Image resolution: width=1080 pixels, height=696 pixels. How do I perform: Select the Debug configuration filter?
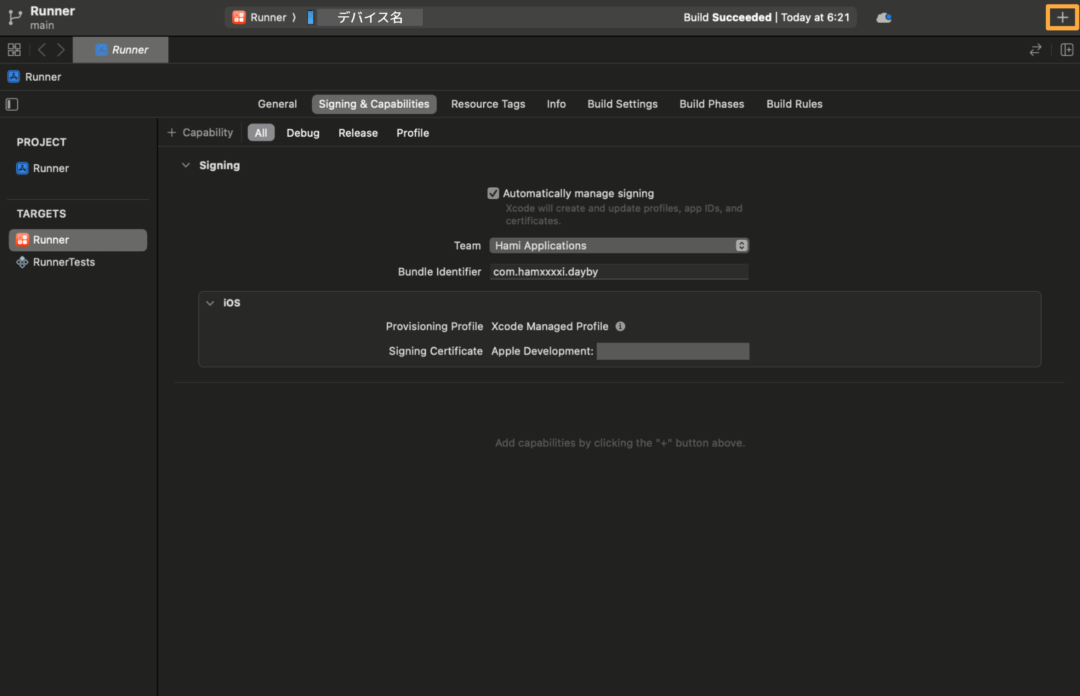click(x=303, y=133)
